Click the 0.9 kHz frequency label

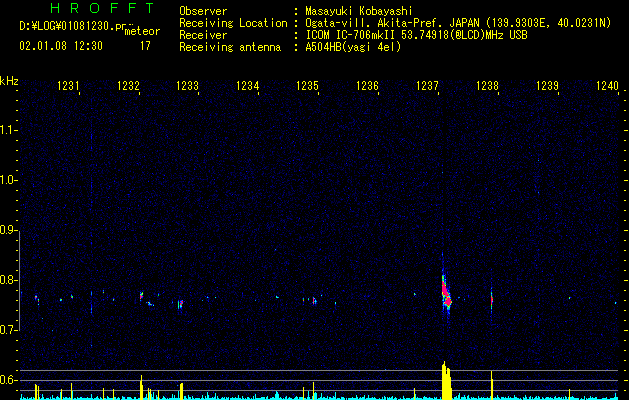pos(8,230)
